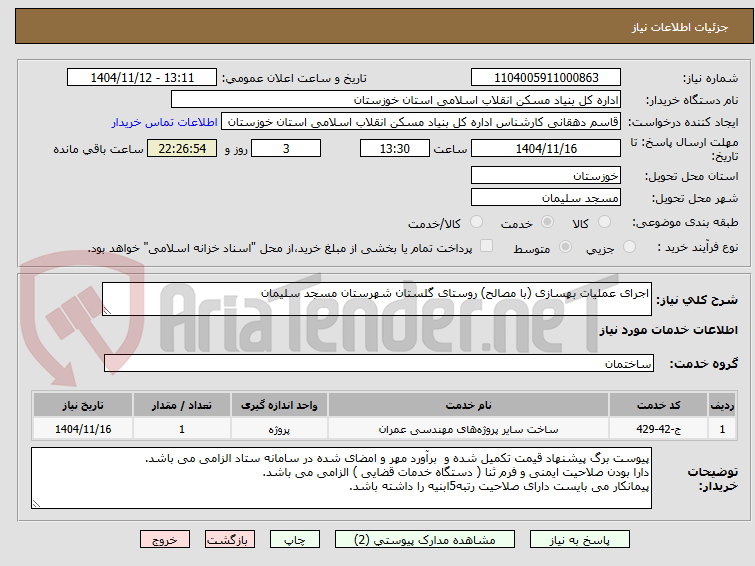The height and width of the screenshot is (566, 755).
Task: Select the کالا/خدمت radio button
Action: (476, 222)
